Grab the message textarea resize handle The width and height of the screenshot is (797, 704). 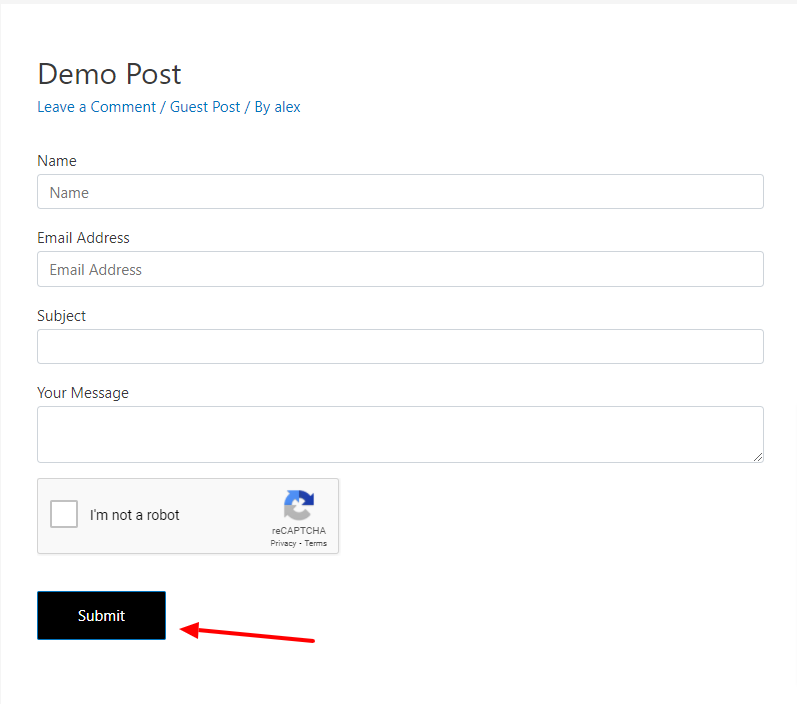[758, 457]
